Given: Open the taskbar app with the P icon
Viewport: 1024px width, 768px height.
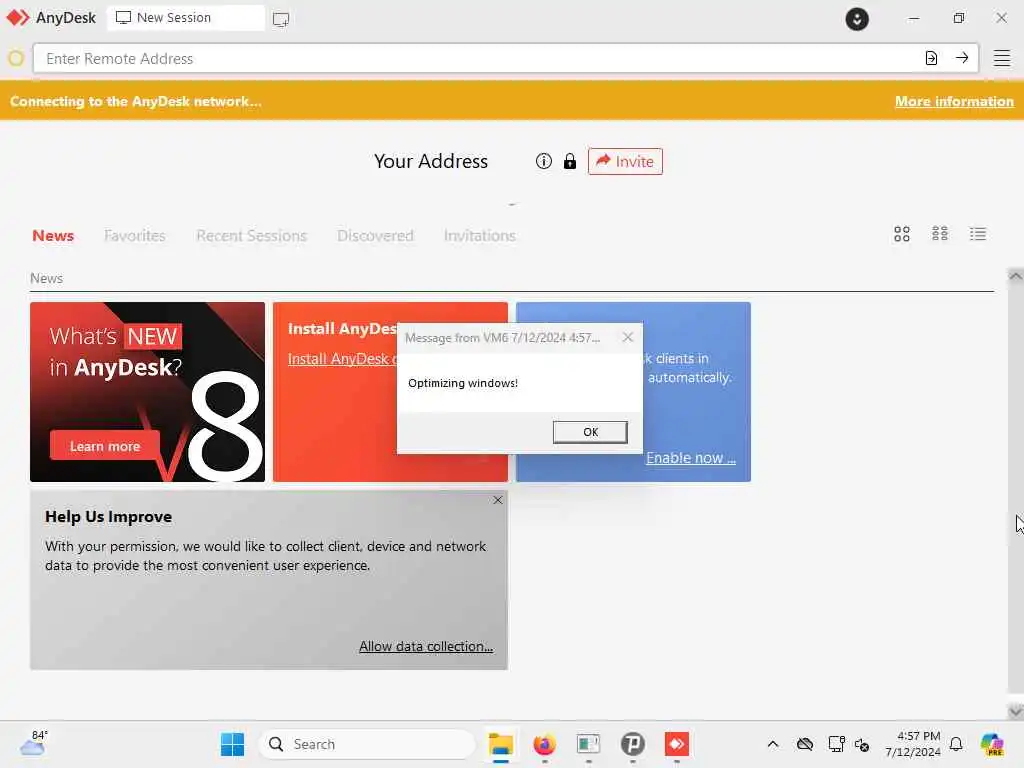Looking at the screenshot, I should [x=632, y=744].
